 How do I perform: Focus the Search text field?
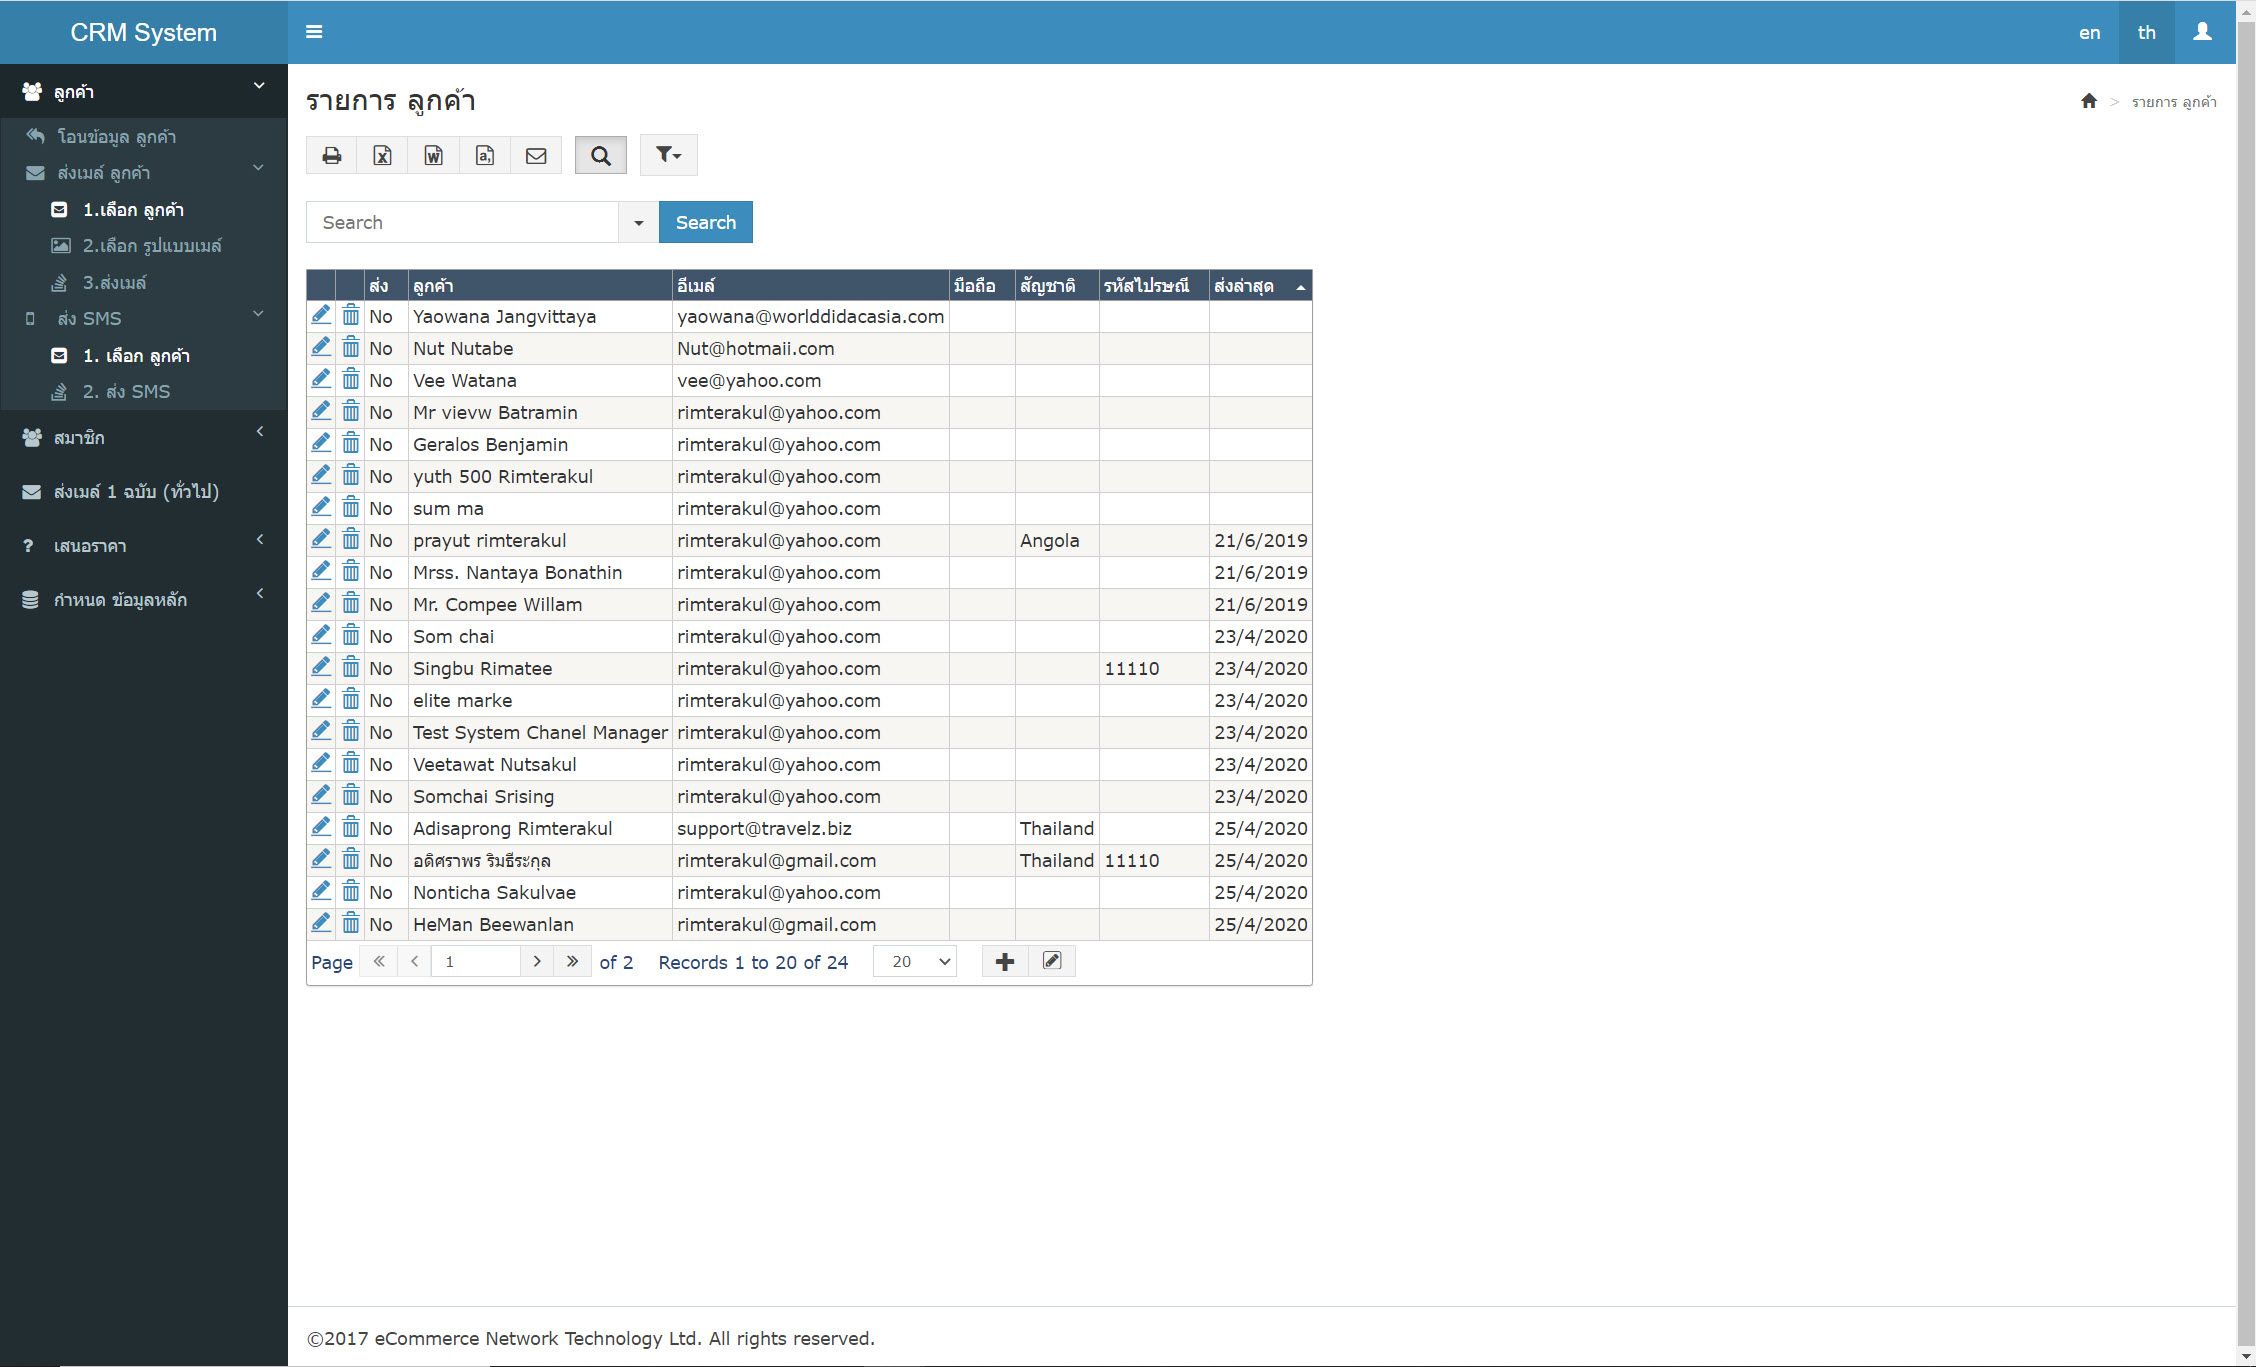(462, 222)
